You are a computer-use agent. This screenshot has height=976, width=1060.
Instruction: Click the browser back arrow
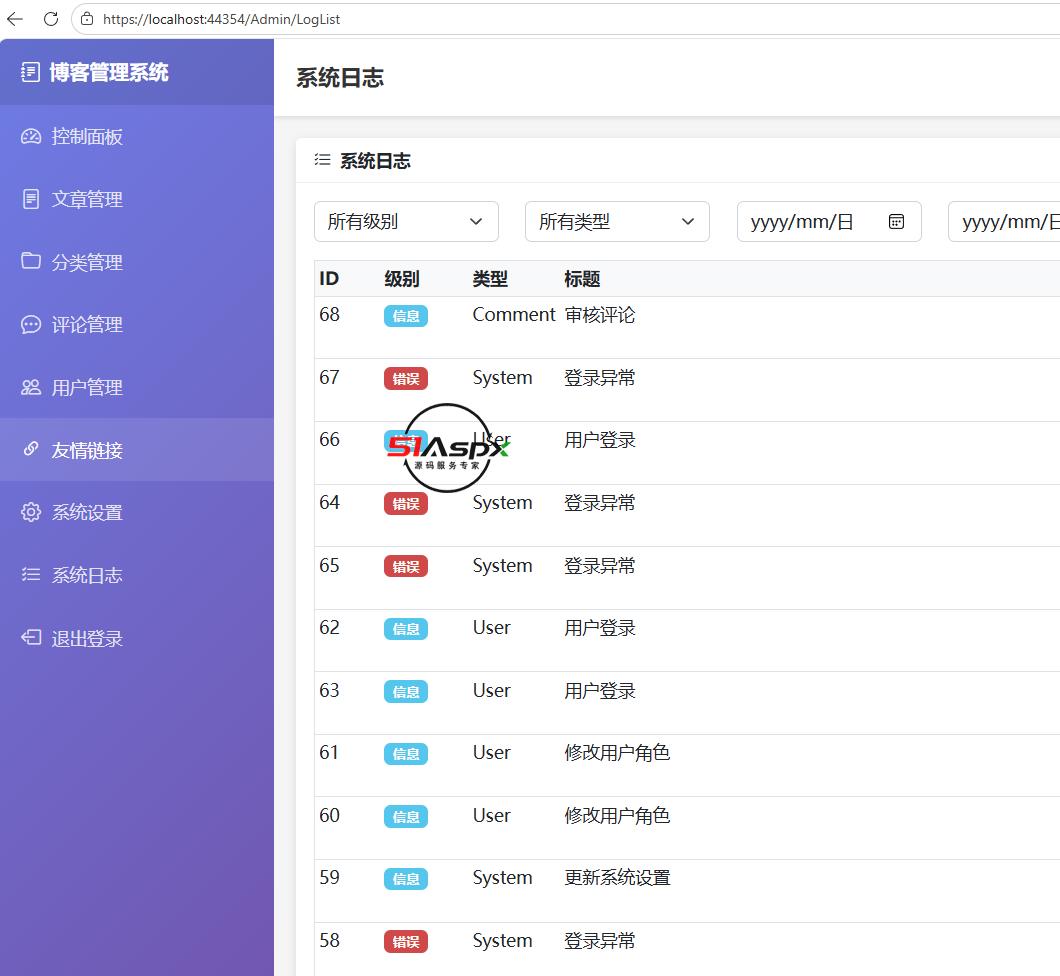tap(15, 19)
